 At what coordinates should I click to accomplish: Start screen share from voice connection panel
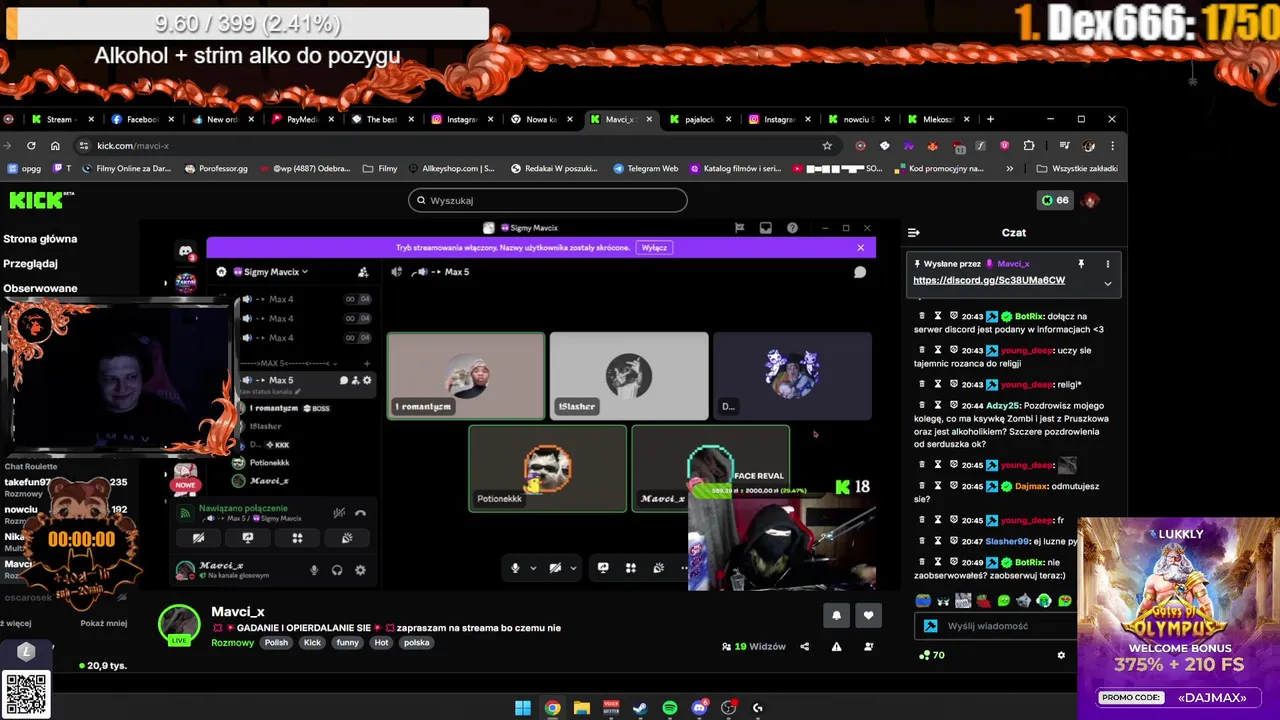pyautogui.click(x=248, y=538)
